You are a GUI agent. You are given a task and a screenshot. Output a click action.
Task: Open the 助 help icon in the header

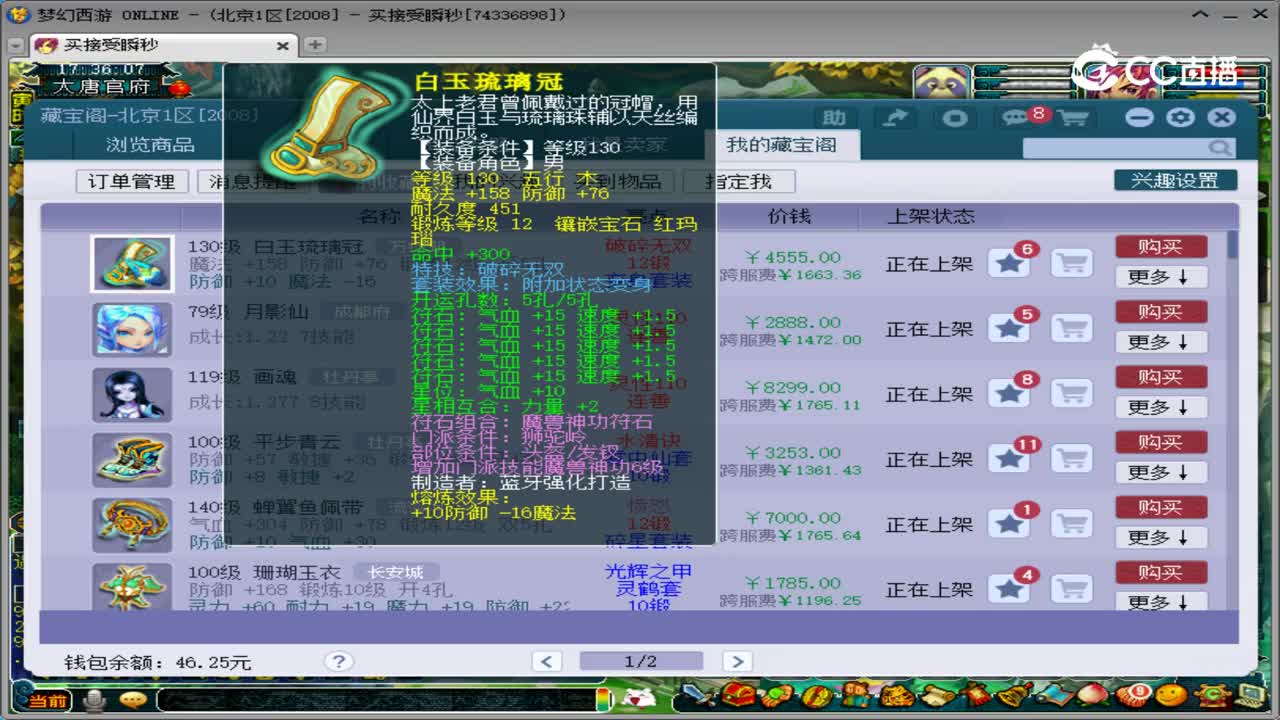click(832, 118)
